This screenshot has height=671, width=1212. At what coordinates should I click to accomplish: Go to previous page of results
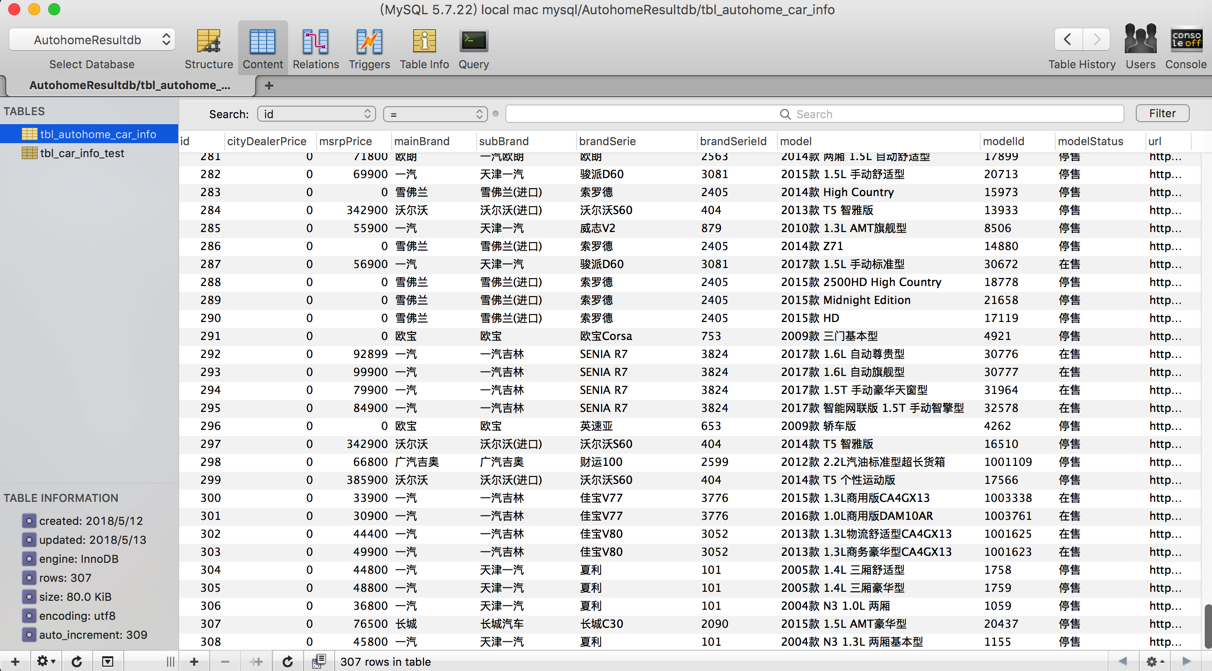tap(1123, 661)
